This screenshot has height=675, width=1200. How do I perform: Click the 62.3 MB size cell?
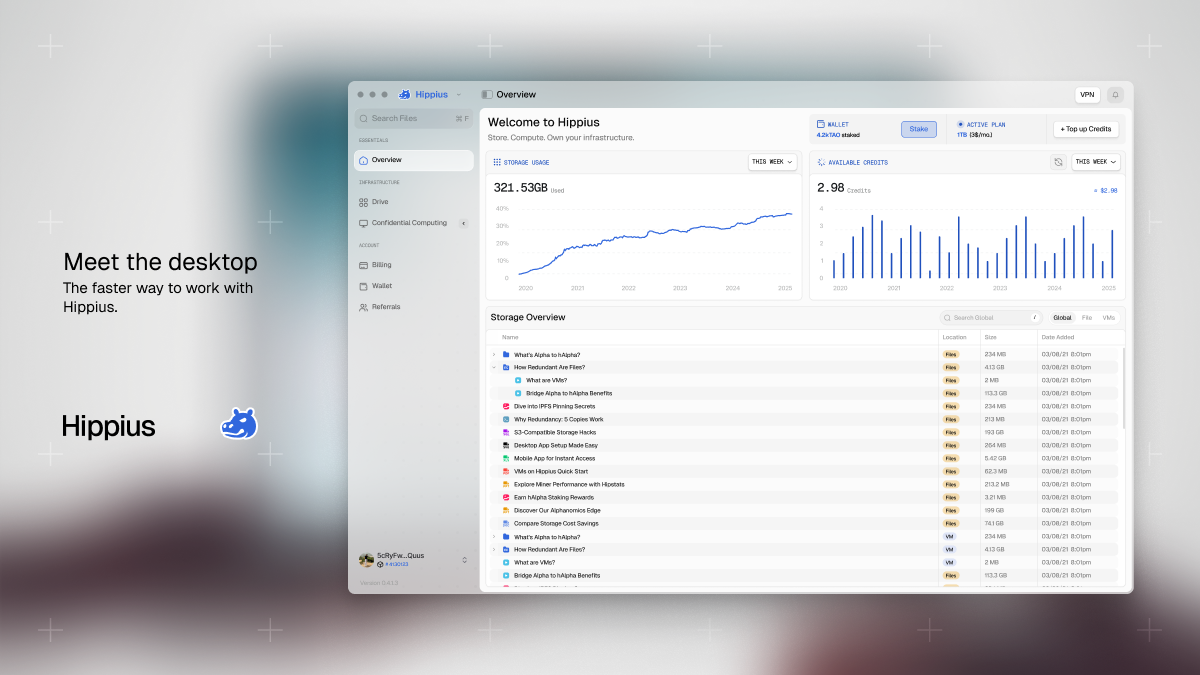tap(996, 471)
